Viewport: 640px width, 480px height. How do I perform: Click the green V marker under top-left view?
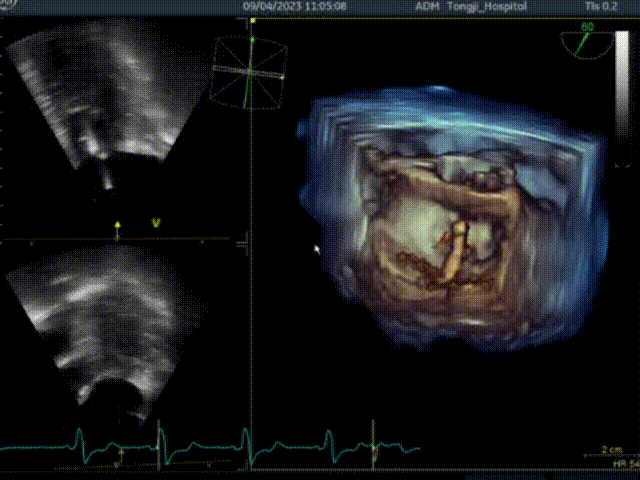coord(155,222)
